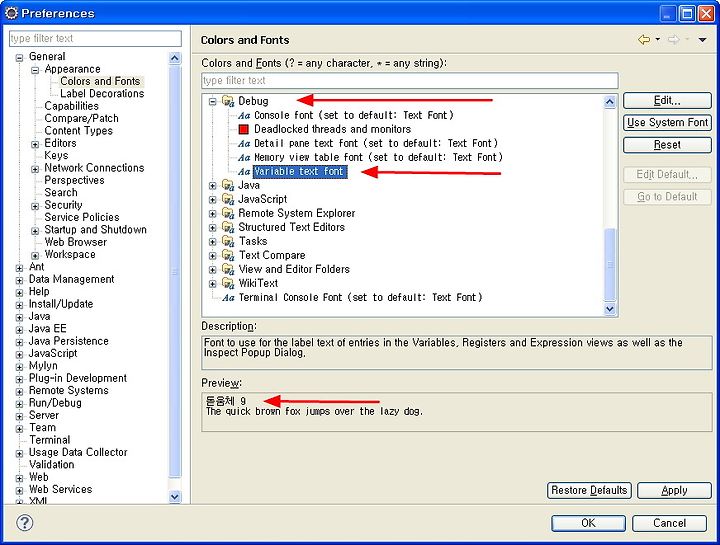Open the Forward history dropdown arrow

(x=687, y=40)
